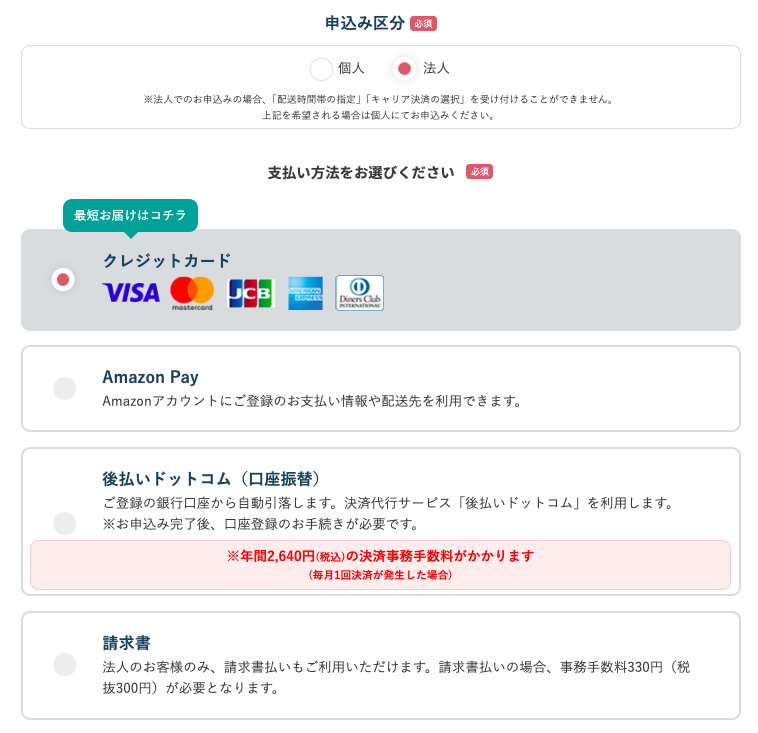The height and width of the screenshot is (733, 758).
Task: Click the 最短お届けはコチラ speech bubble
Action: tap(130, 216)
